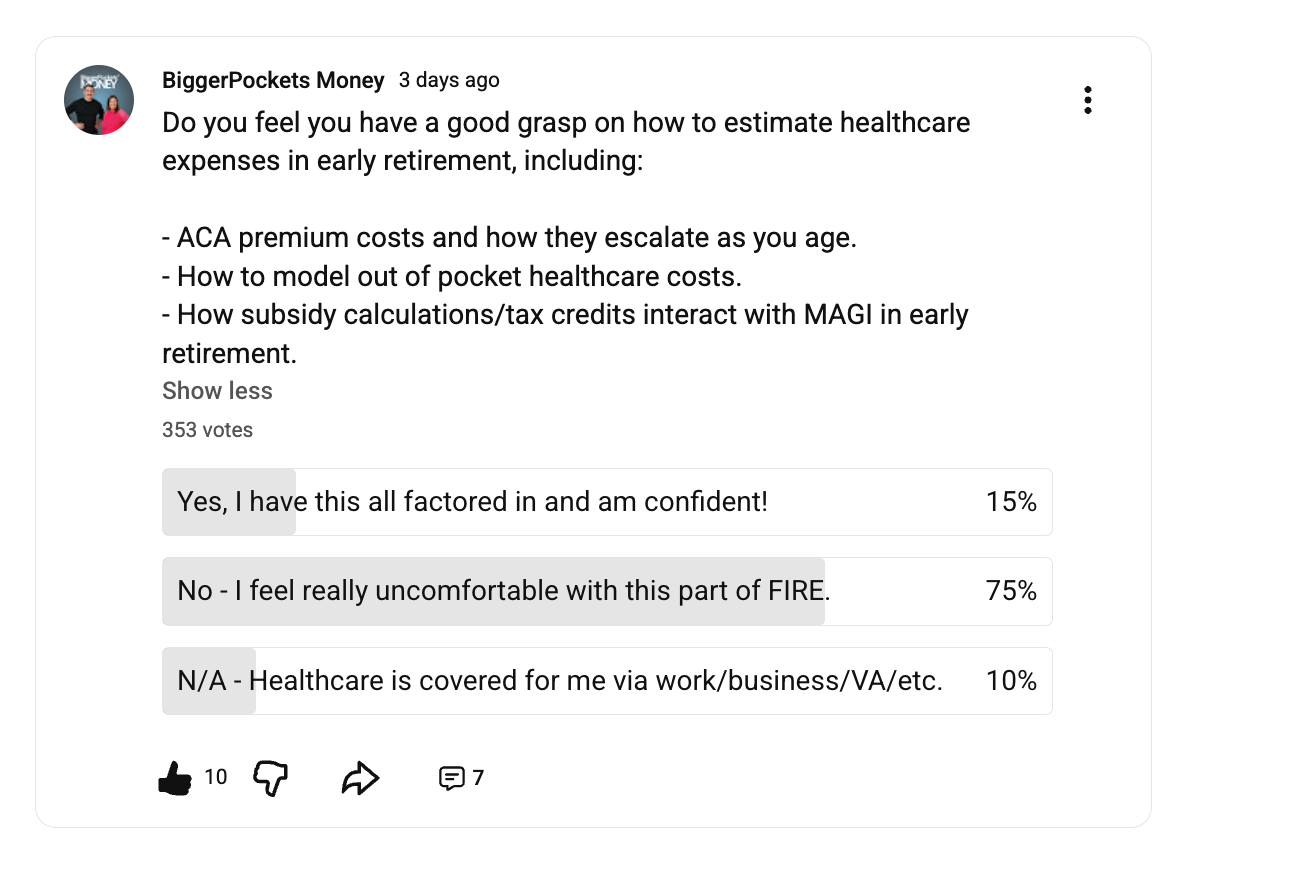Image resolution: width=1294 pixels, height=869 pixels.
Task: Open comments via speech bubble icon
Action: point(452,778)
